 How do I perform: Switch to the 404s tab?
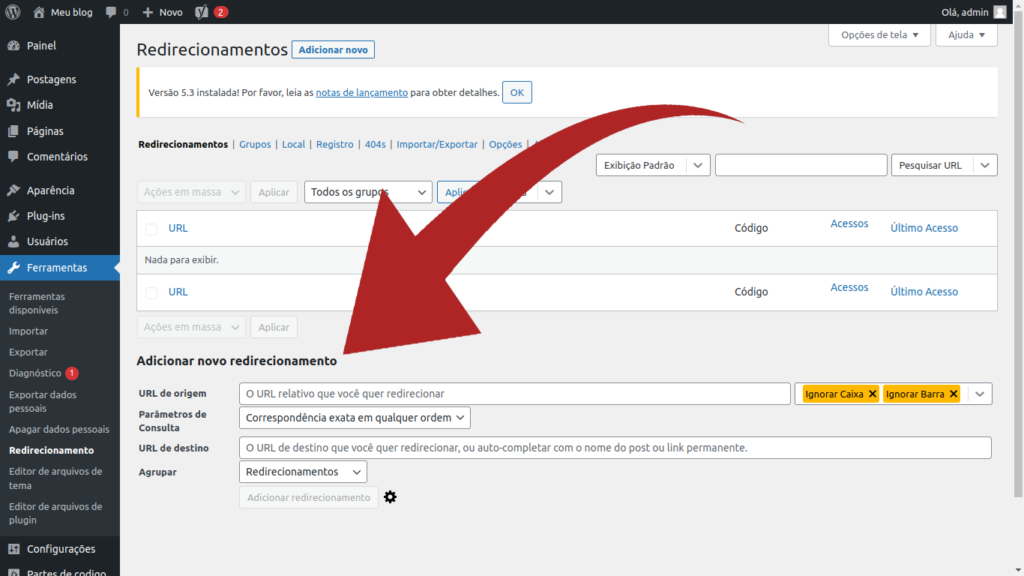tap(375, 144)
